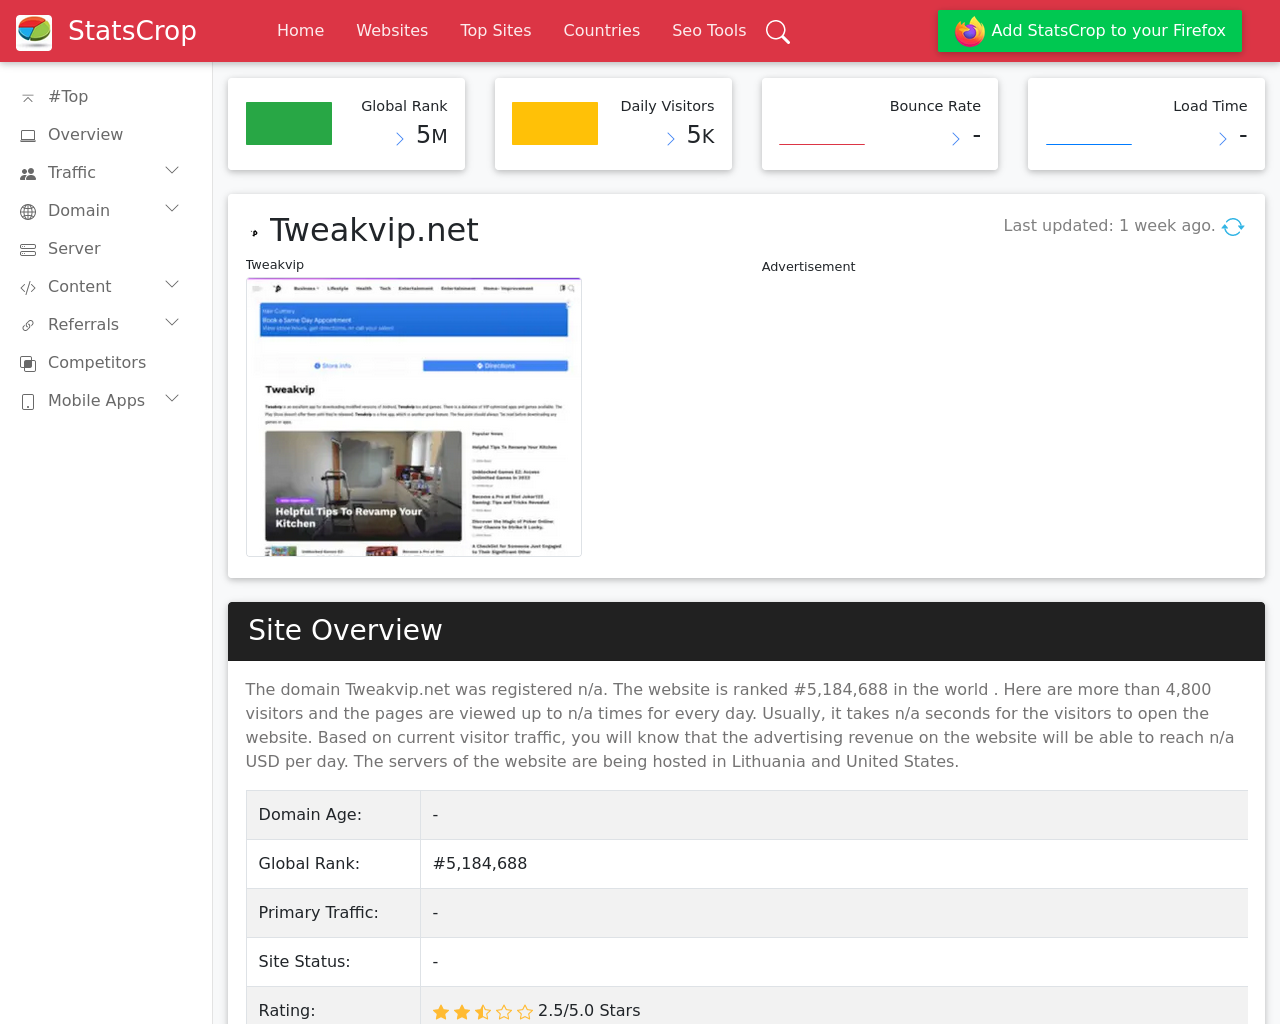Click the Daily Visitors chevron arrow
1280x1024 pixels.
pyautogui.click(x=671, y=139)
